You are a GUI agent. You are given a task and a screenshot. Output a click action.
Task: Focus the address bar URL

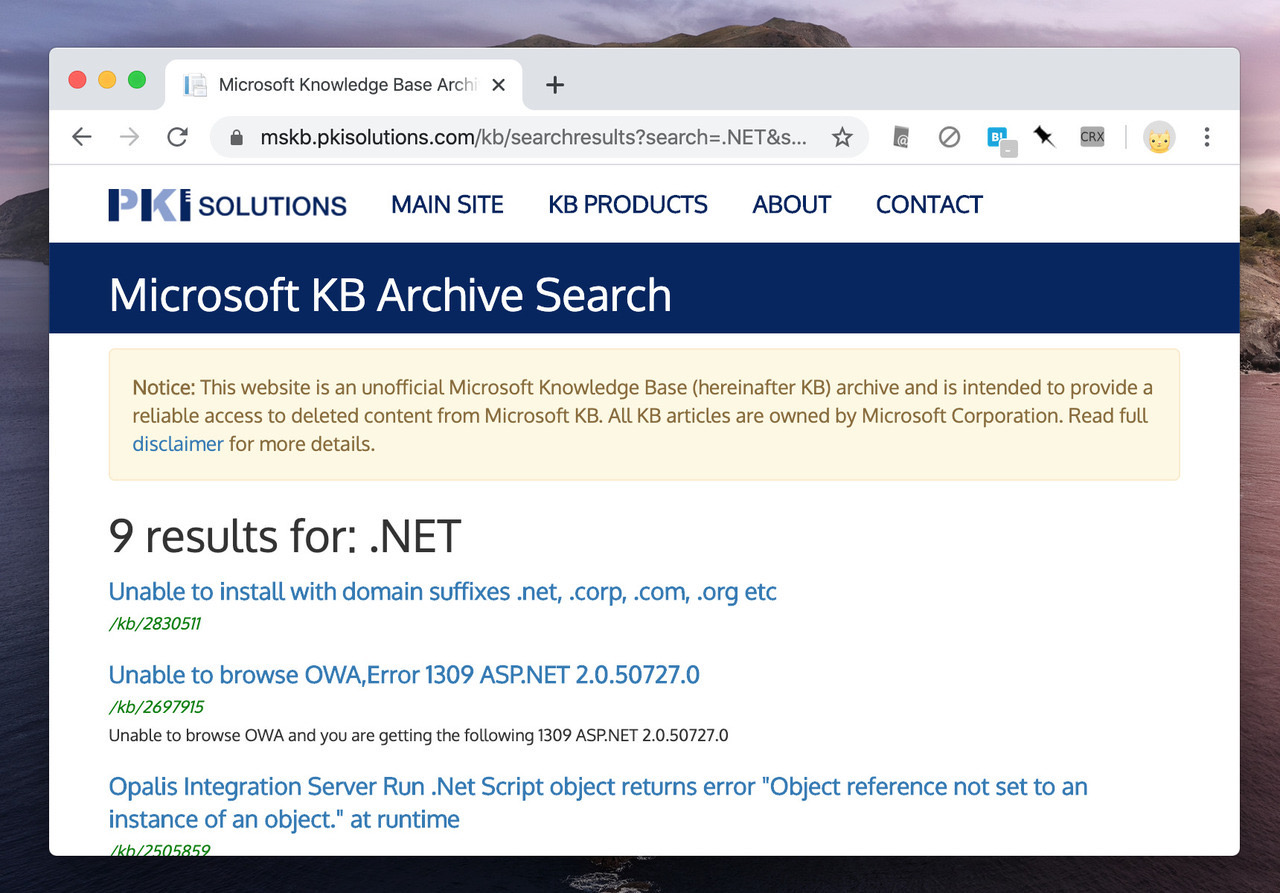(x=530, y=137)
